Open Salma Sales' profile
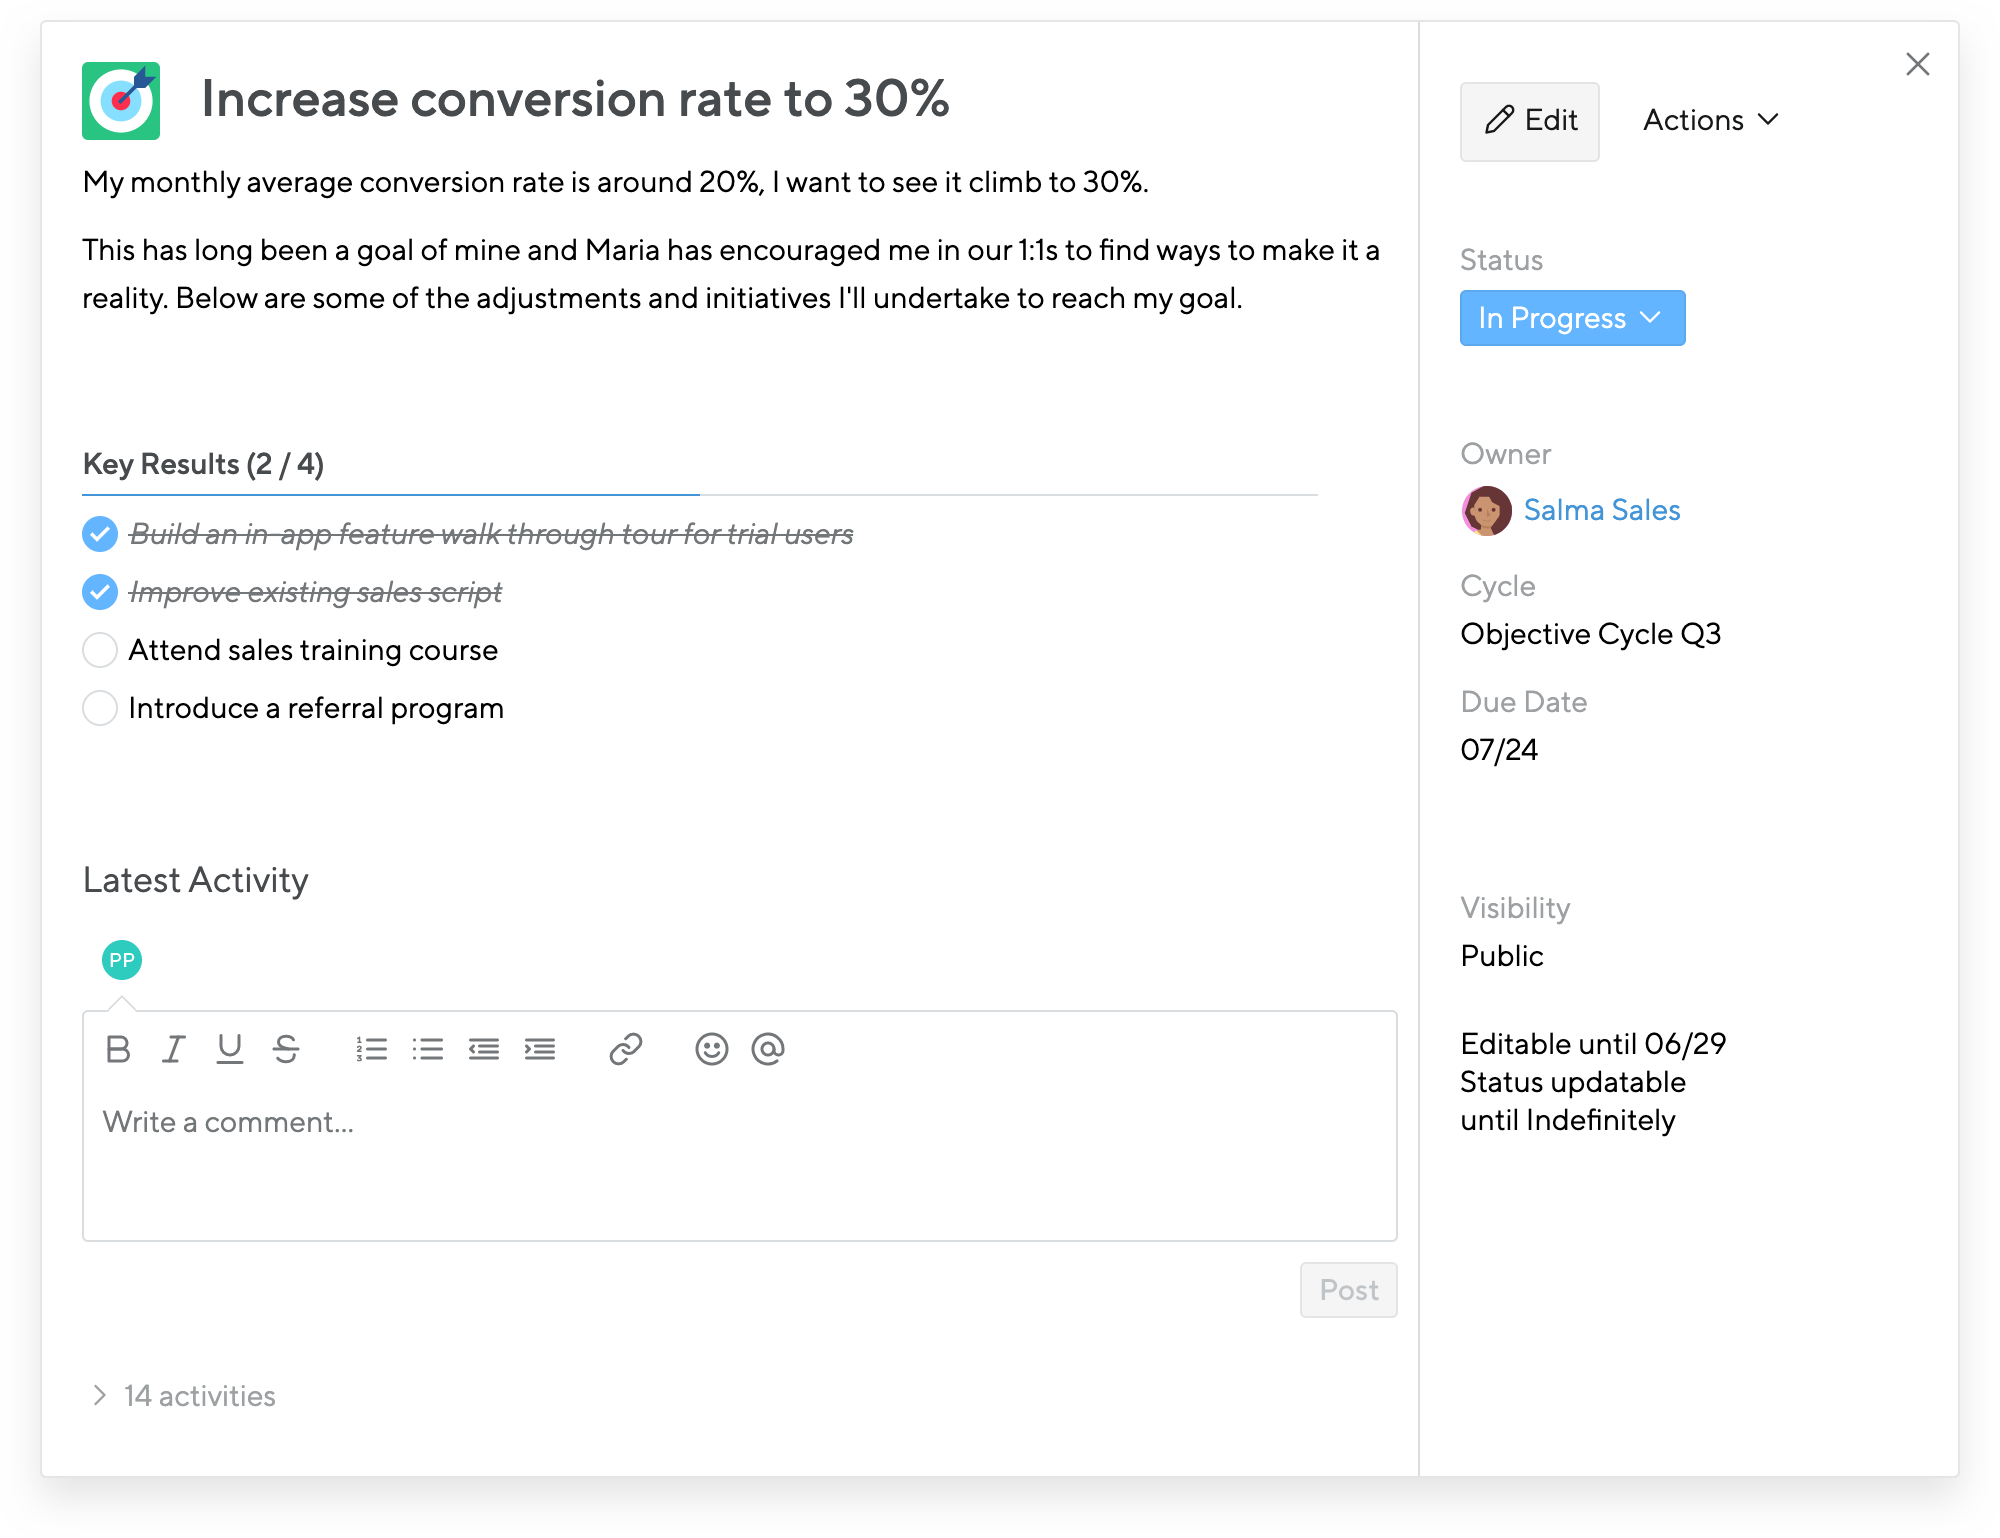This screenshot has height=1538, width=2000. coord(1602,510)
